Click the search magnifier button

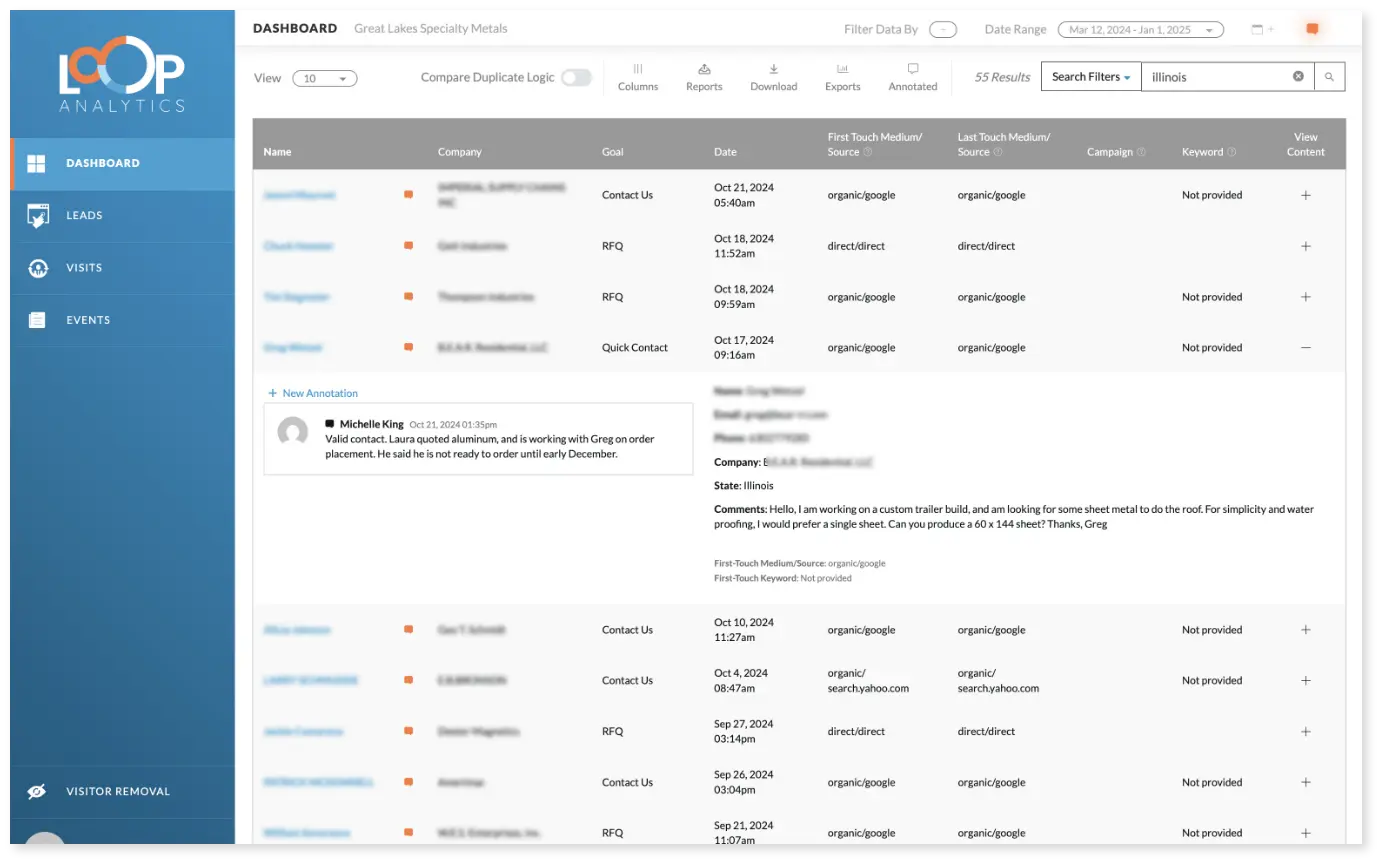pos(1329,77)
